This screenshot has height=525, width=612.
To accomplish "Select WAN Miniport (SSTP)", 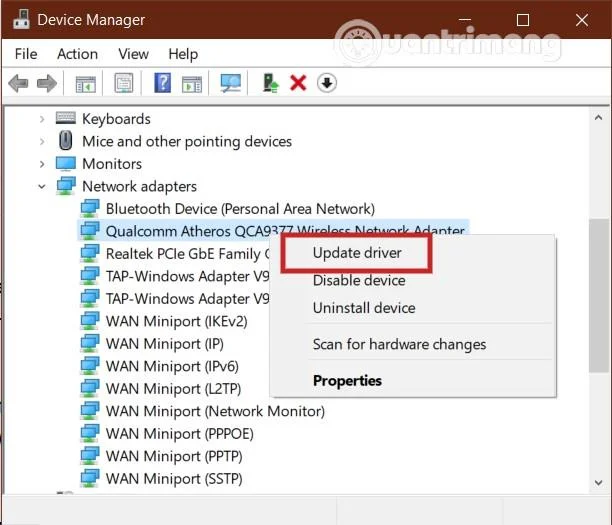I will (x=174, y=479).
